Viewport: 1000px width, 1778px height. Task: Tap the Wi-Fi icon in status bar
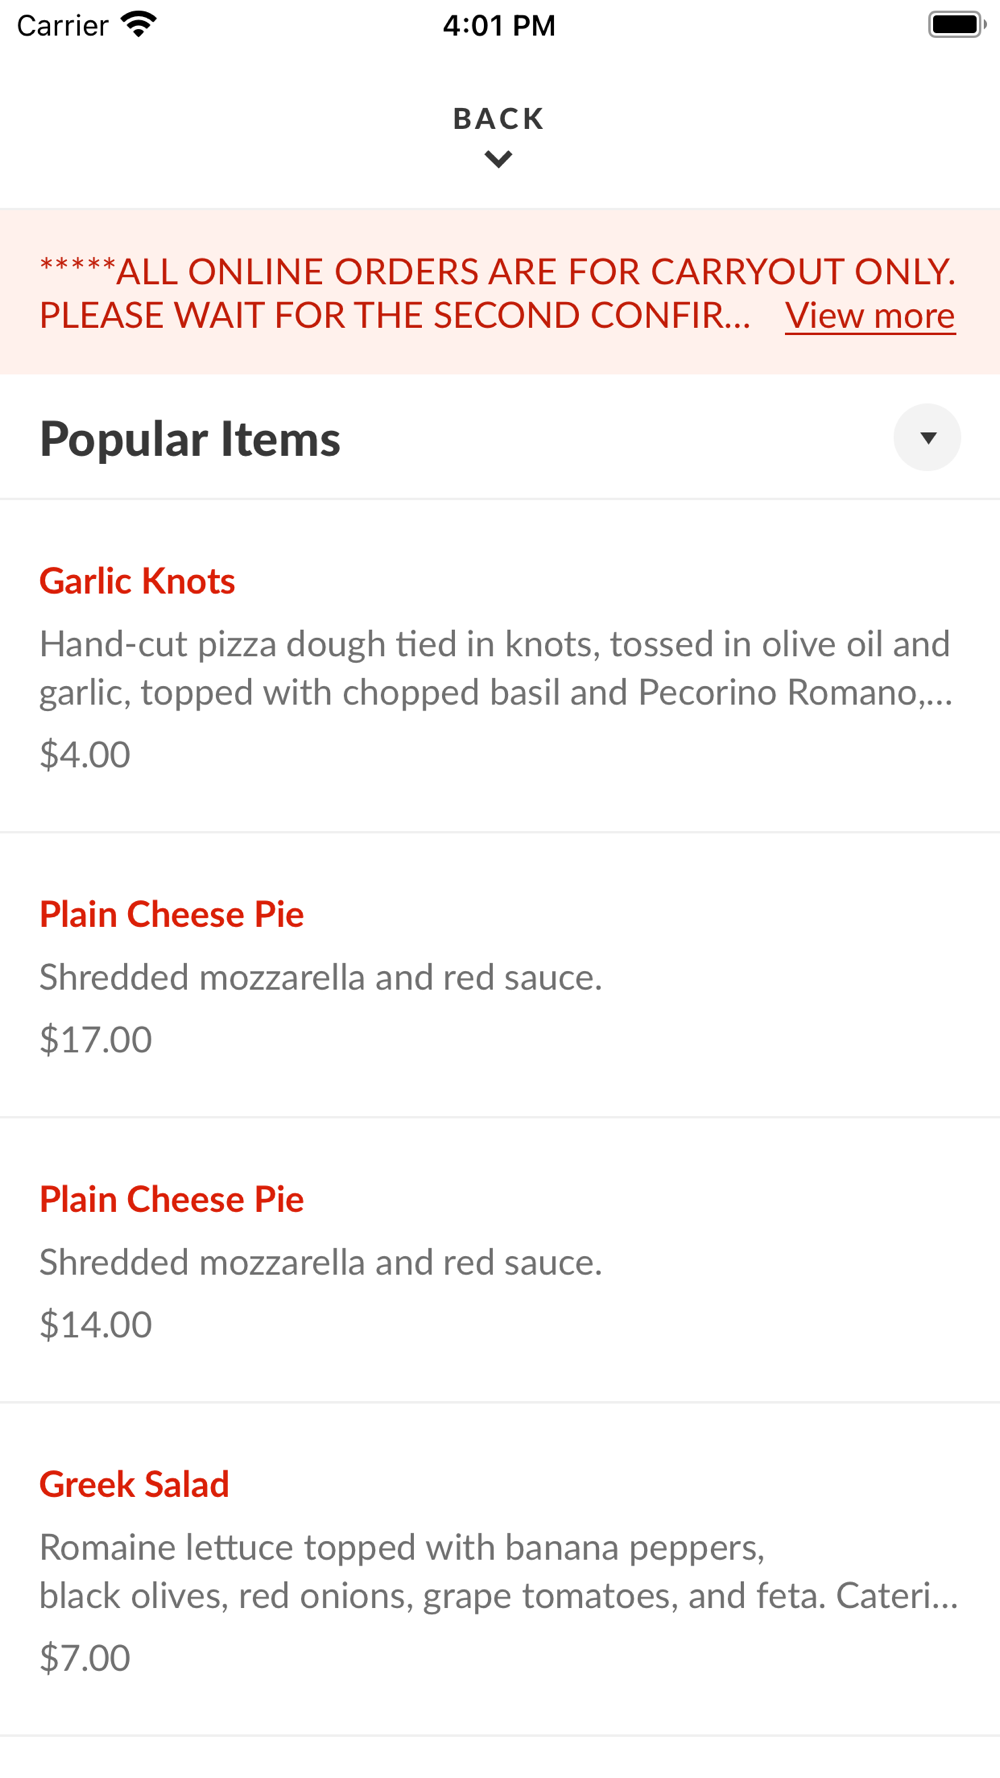click(x=139, y=24)
